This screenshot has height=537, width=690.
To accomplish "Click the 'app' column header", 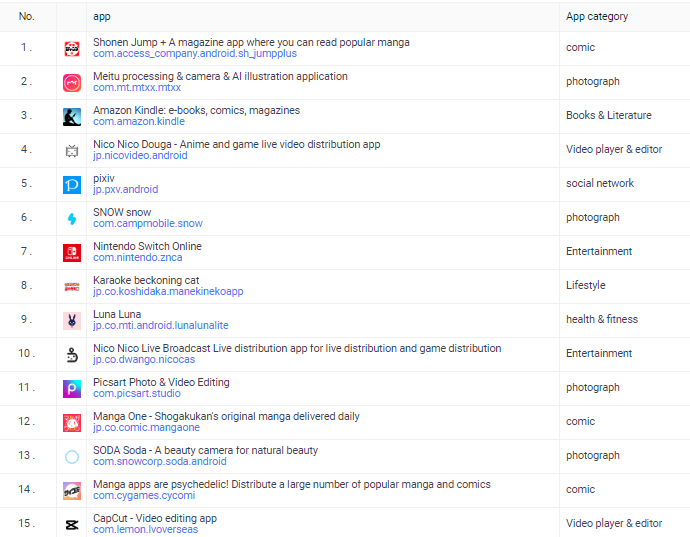I will (101, 17).
